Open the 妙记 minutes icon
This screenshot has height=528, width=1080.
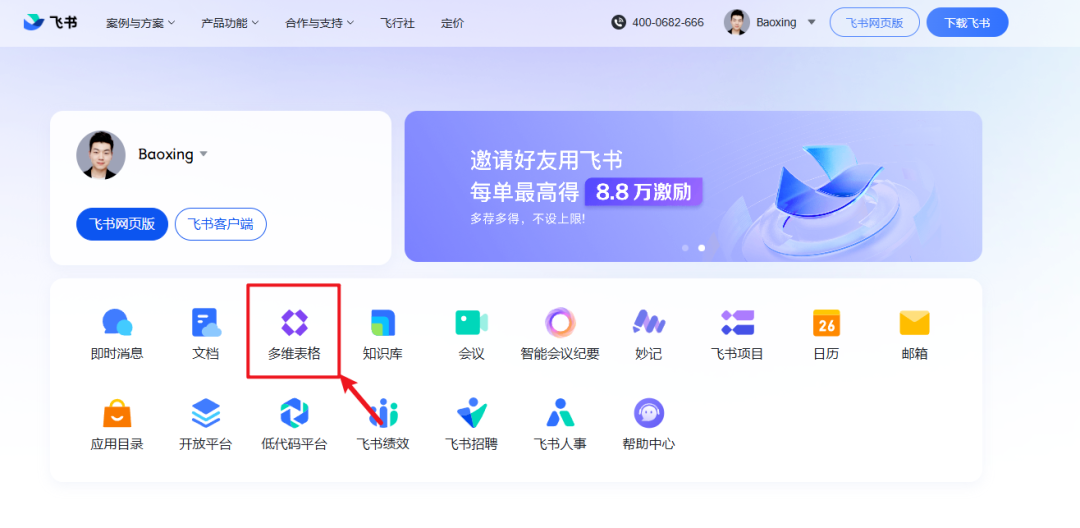(x=648, y=322)
